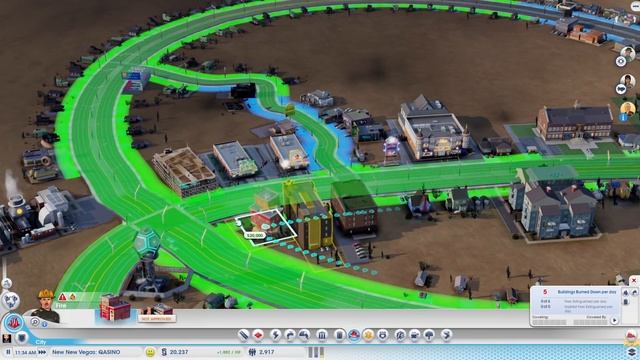Viewport: 640px width, 360px height.
Task: Open the Education menu icon
Action: pos(400,335)
